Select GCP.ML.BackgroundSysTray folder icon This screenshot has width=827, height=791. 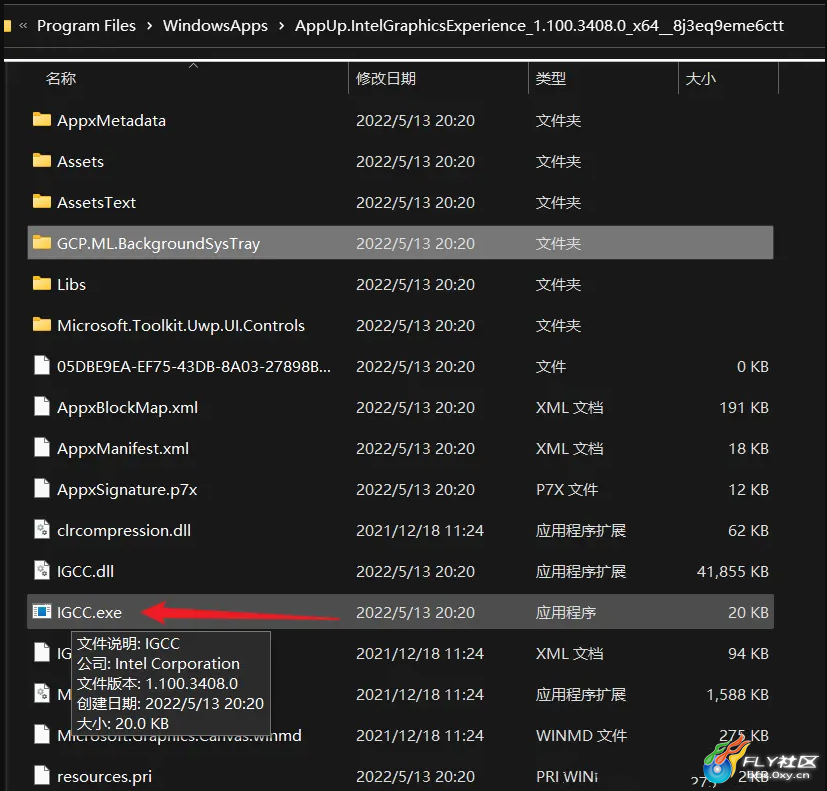[x=42, y=243]
